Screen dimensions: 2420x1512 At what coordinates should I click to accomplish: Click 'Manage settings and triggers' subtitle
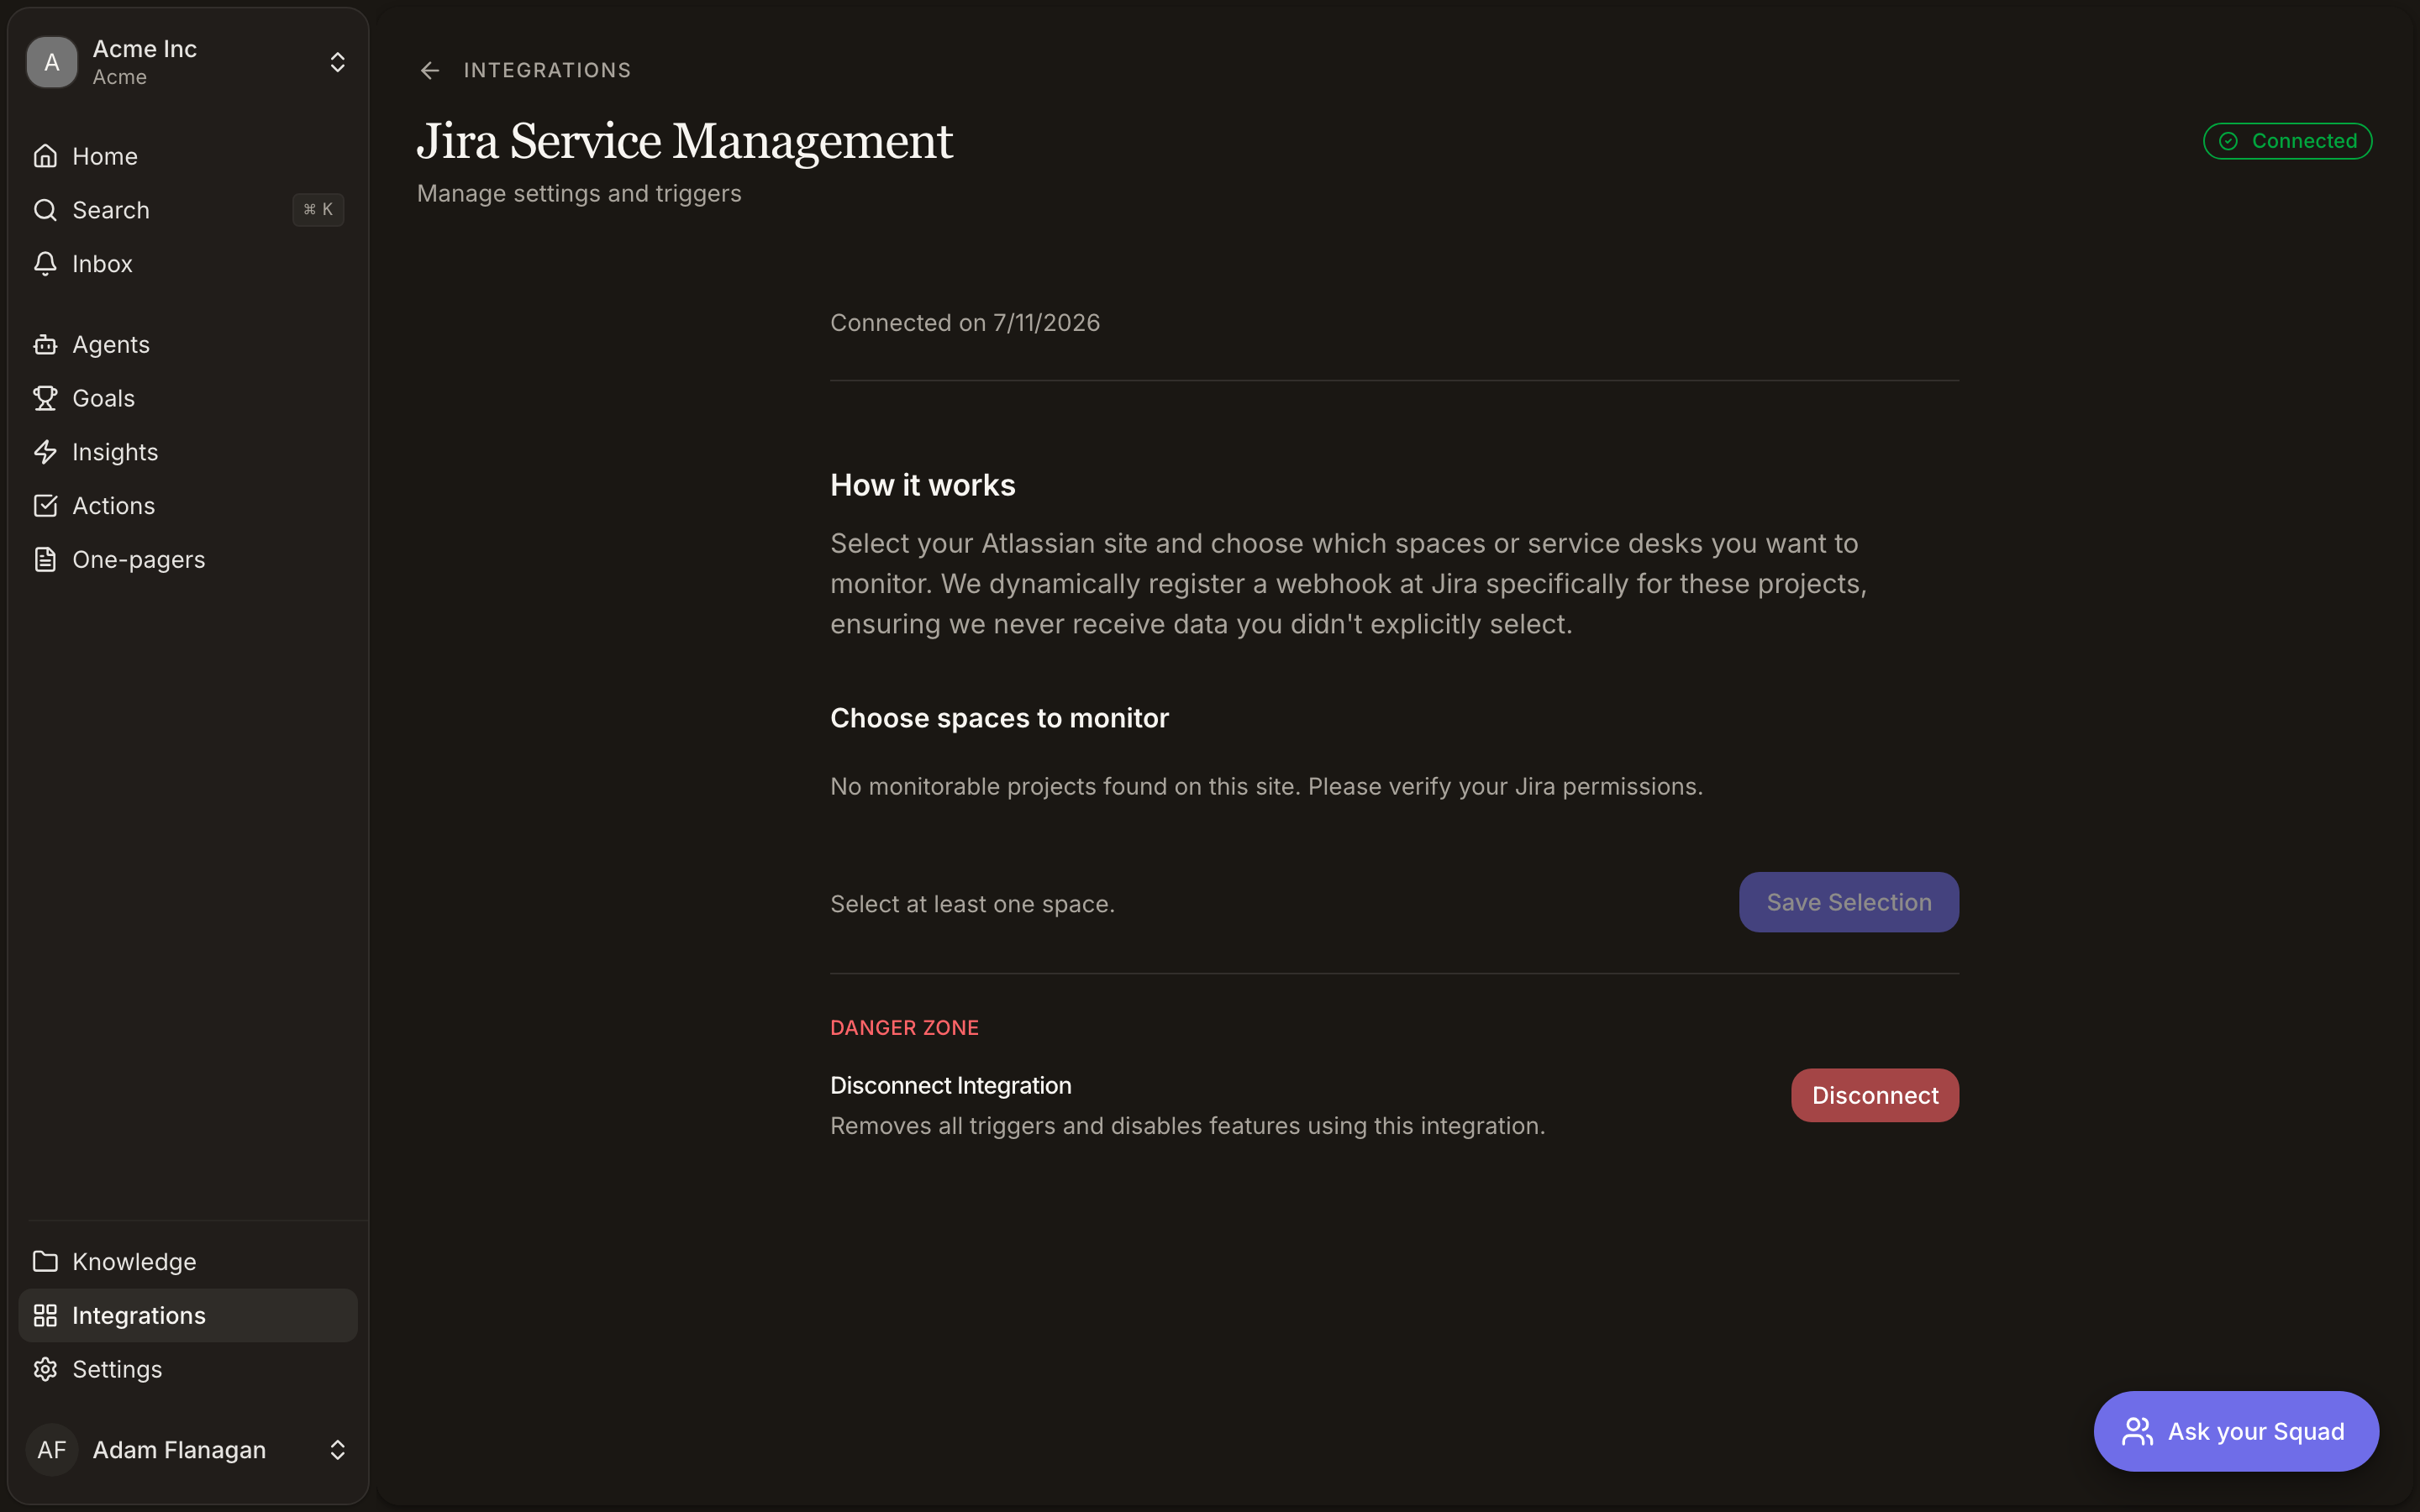pos(579,194)
